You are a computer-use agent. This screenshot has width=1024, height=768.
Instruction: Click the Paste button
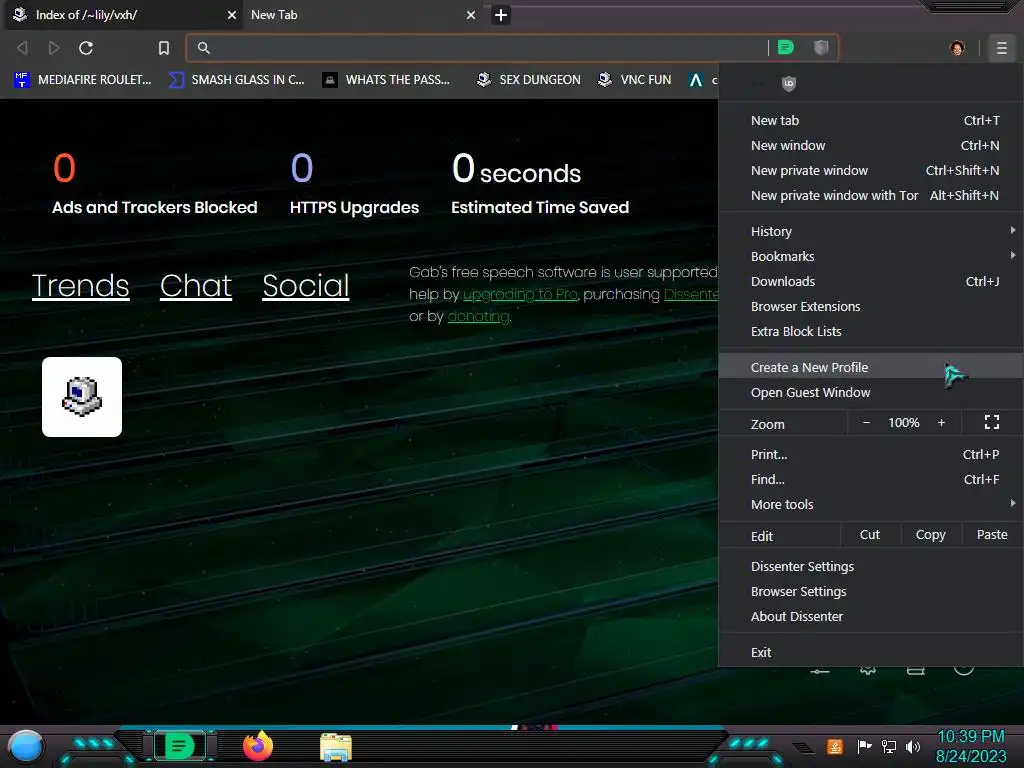(x=992, y=535)
